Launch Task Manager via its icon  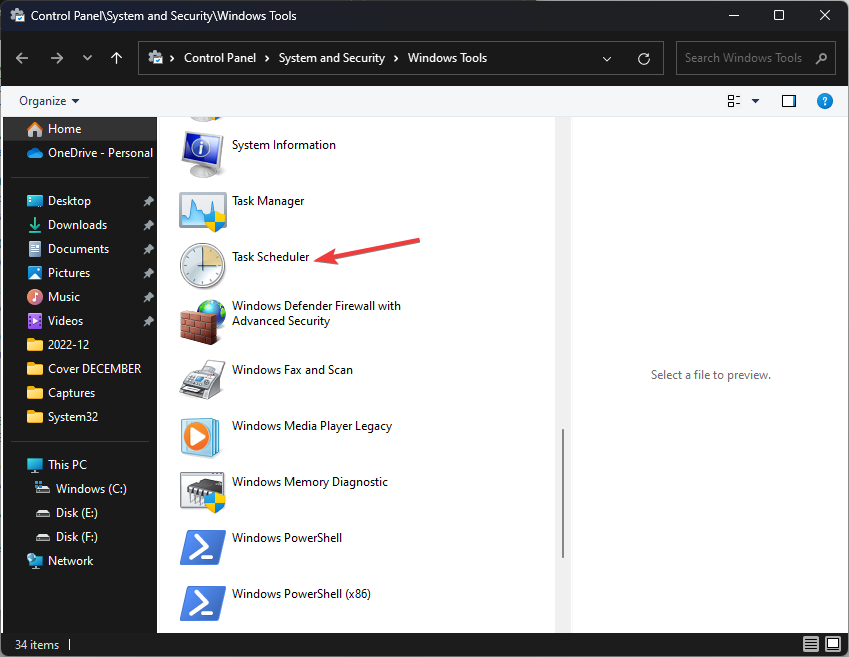point(203,211)
